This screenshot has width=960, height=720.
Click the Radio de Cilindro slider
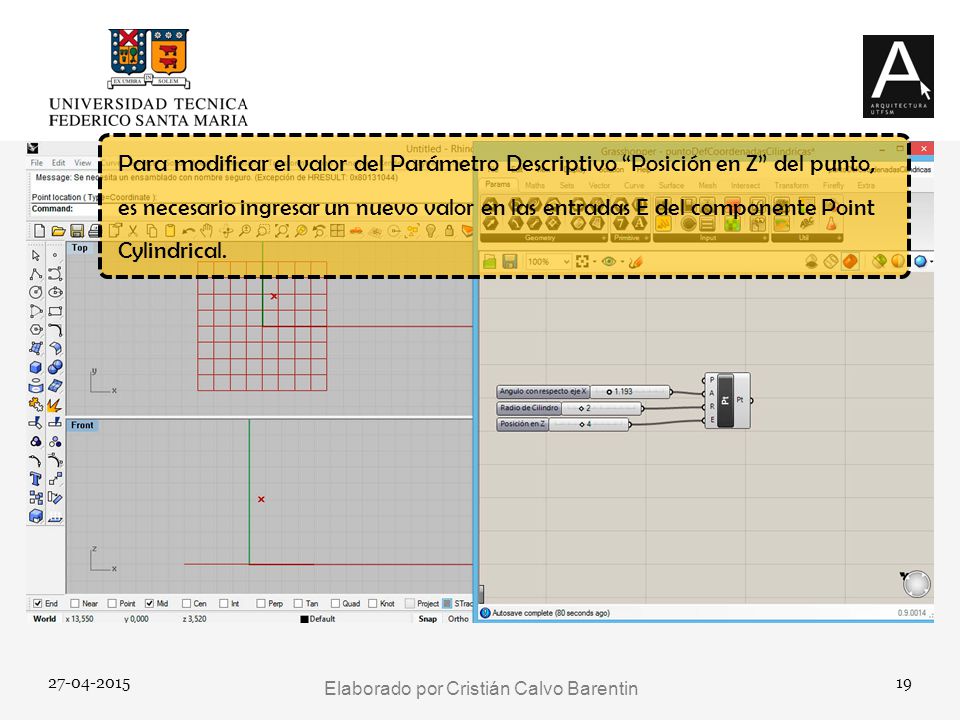point(570,408)
